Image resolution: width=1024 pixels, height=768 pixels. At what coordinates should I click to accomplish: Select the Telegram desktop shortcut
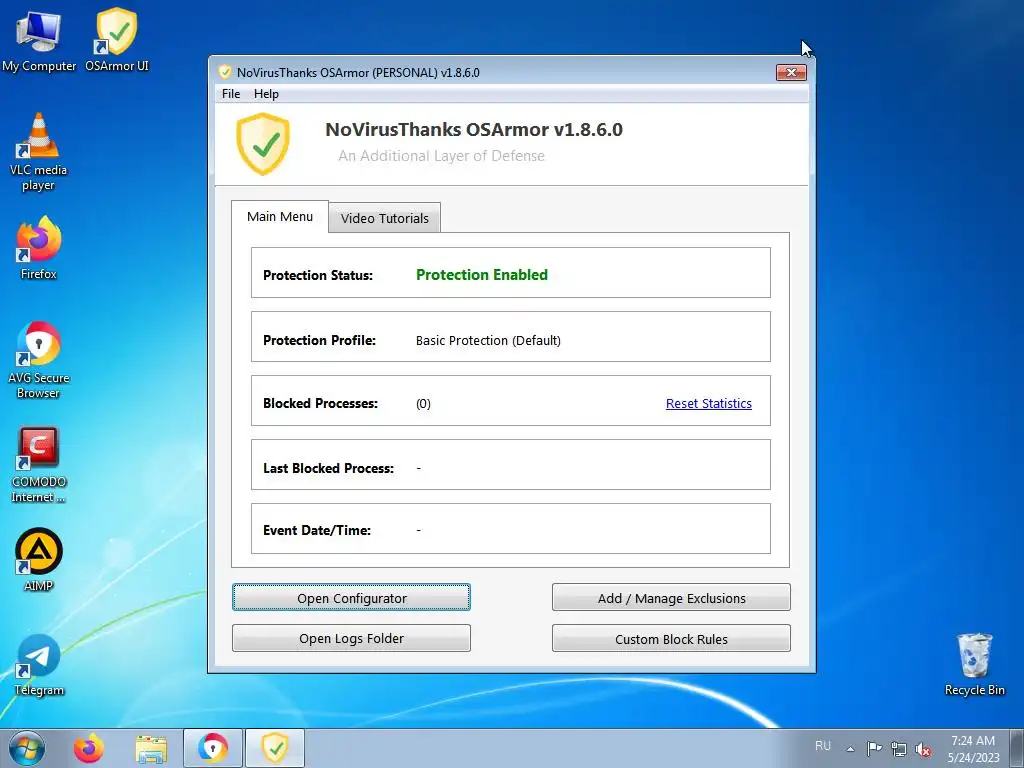(39, 665)
